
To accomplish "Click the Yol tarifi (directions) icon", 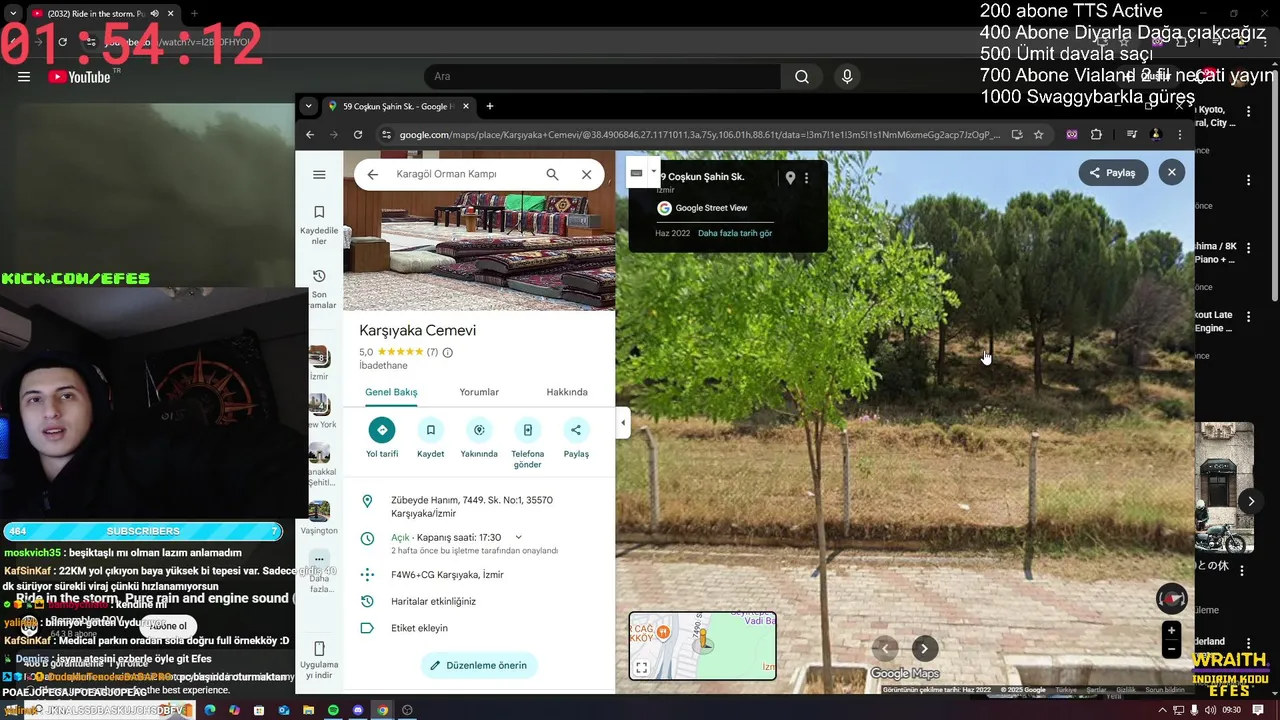I will pos(381,430).
